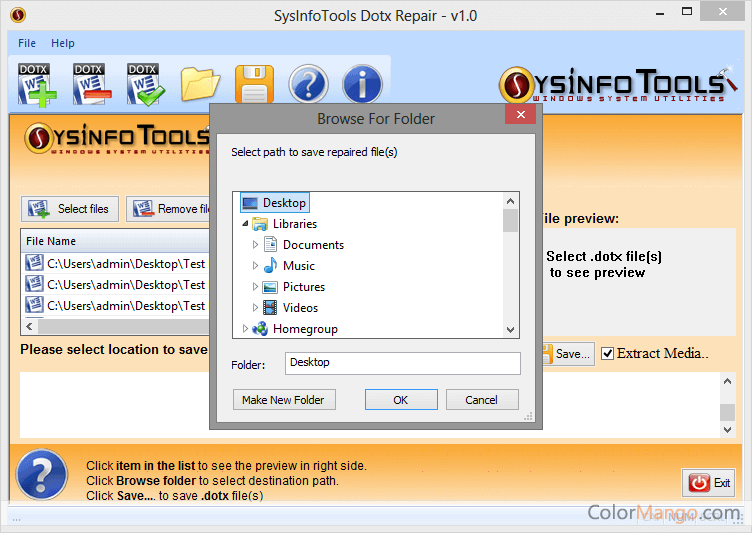Click the floppy disk save toolbar icon
752x533 pixels.
(x=254, y=84)
